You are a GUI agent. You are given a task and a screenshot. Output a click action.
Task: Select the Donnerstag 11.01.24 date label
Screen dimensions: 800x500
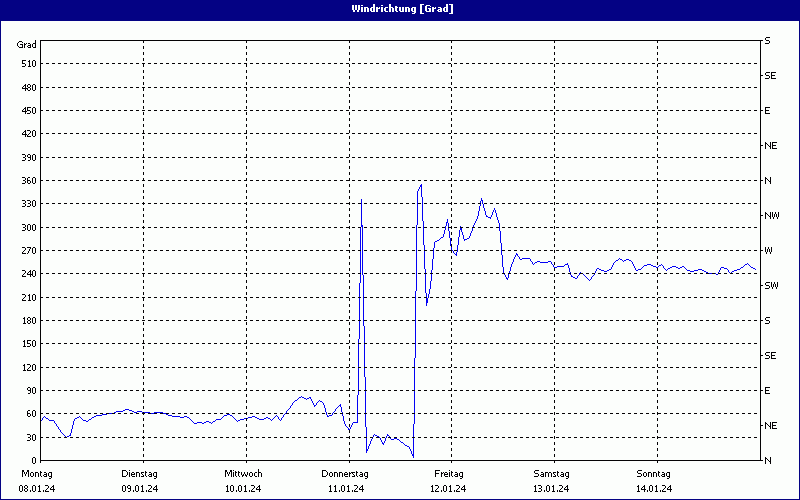tap(345, 481)
